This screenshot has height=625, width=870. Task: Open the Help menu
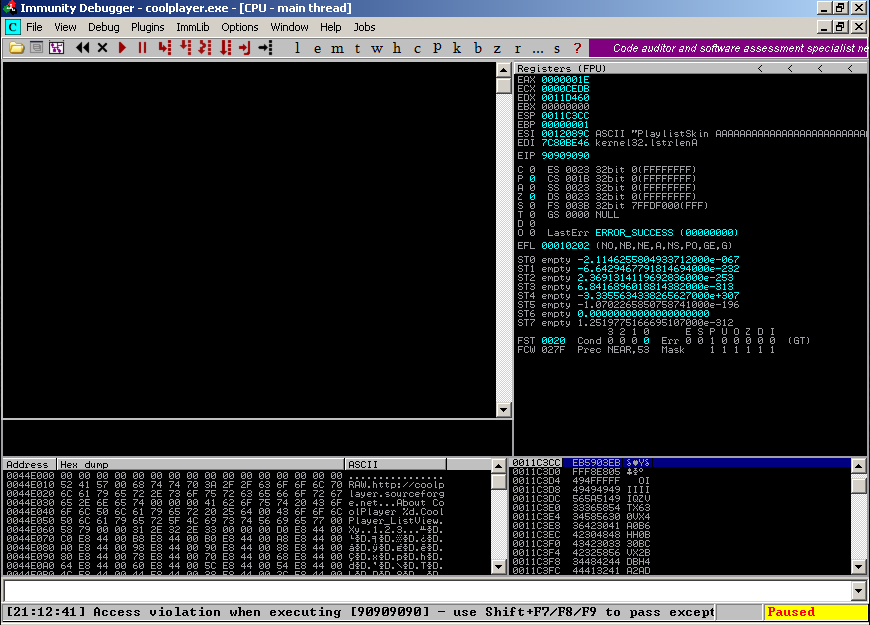(331, 27)
